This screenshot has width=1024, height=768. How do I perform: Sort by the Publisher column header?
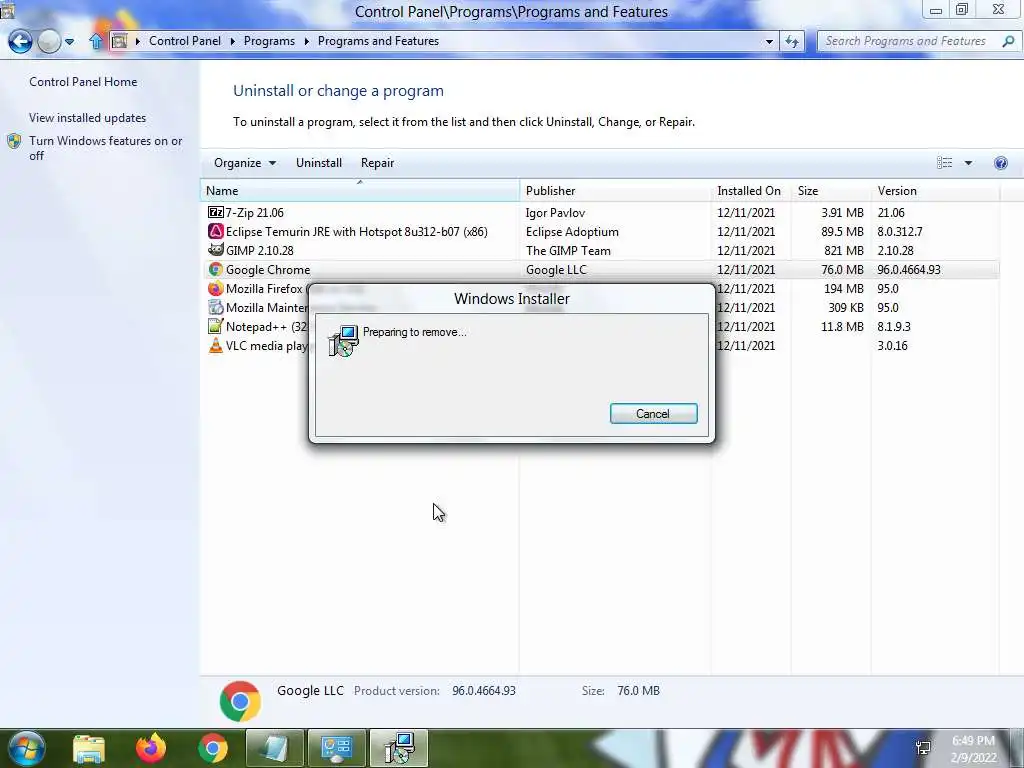click(616, 191)
